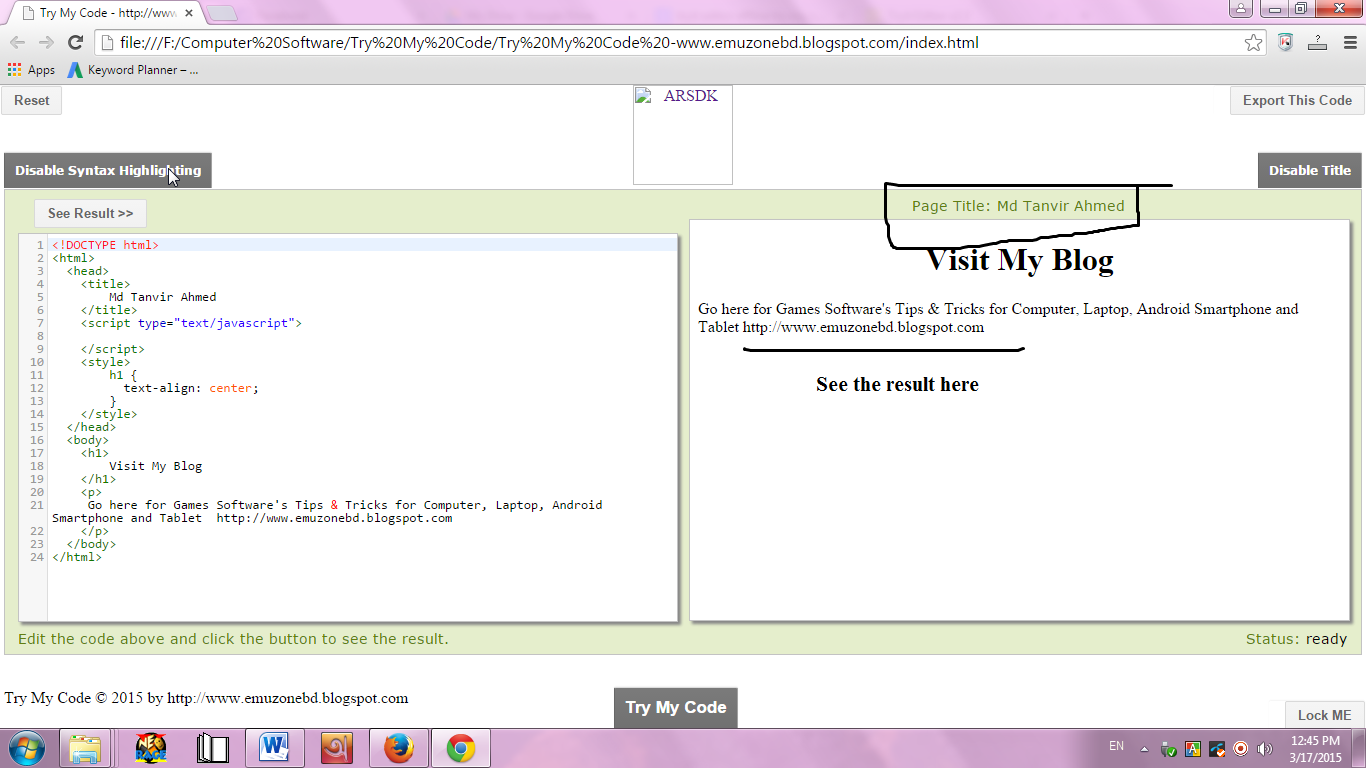Screen dimensions: 1366x768
Task: Click the ARSDK broken image link
Action: (683, 135)
